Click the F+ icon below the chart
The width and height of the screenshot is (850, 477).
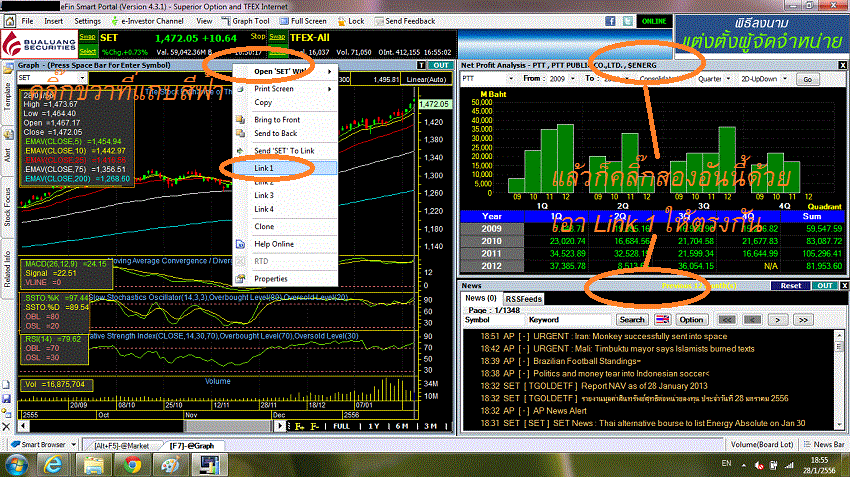point(300,426)
